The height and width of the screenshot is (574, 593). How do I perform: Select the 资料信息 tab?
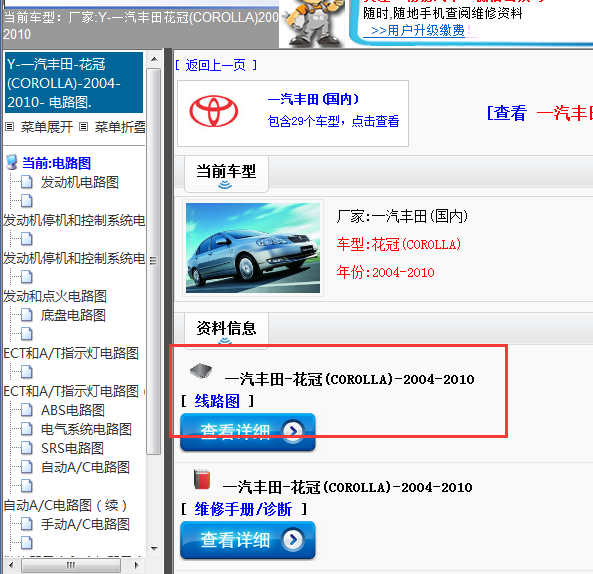[226, 329]
